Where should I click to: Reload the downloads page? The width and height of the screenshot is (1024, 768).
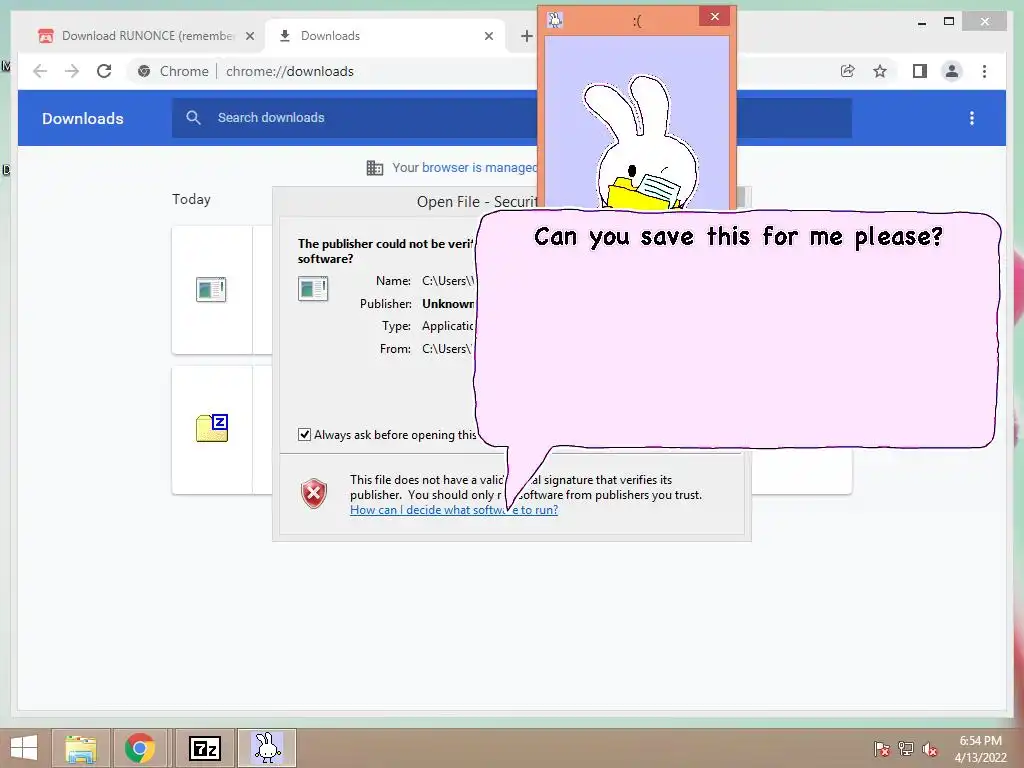[104, 71]
